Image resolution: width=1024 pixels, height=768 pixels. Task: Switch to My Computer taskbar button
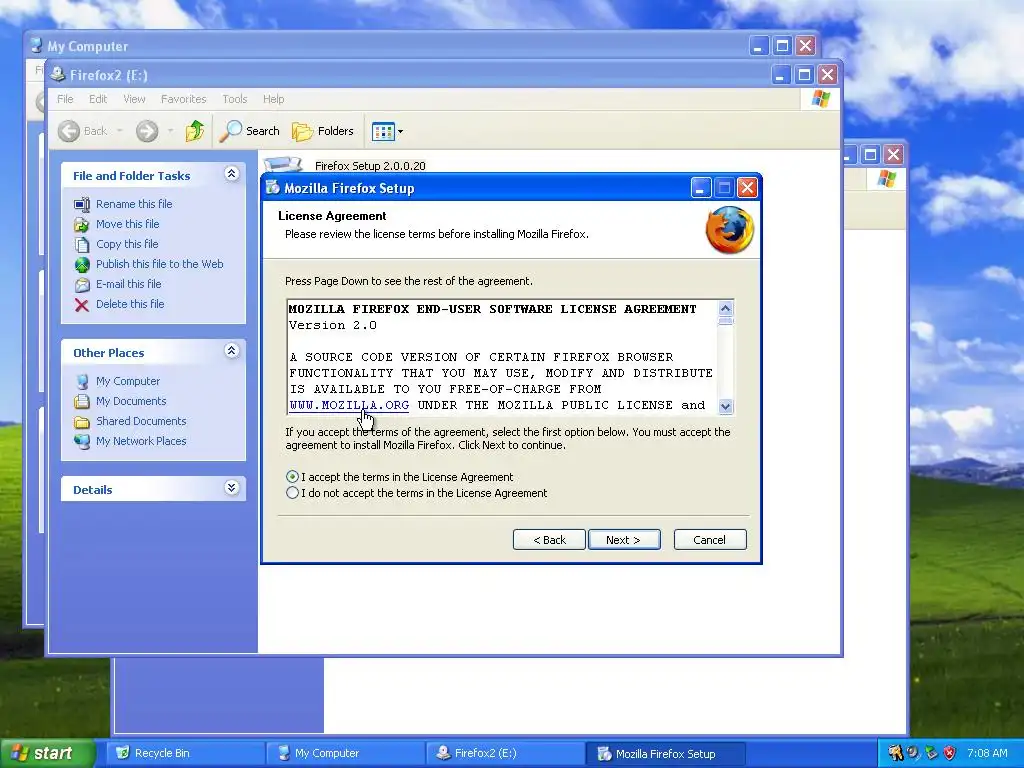click(x=345, y=754)
